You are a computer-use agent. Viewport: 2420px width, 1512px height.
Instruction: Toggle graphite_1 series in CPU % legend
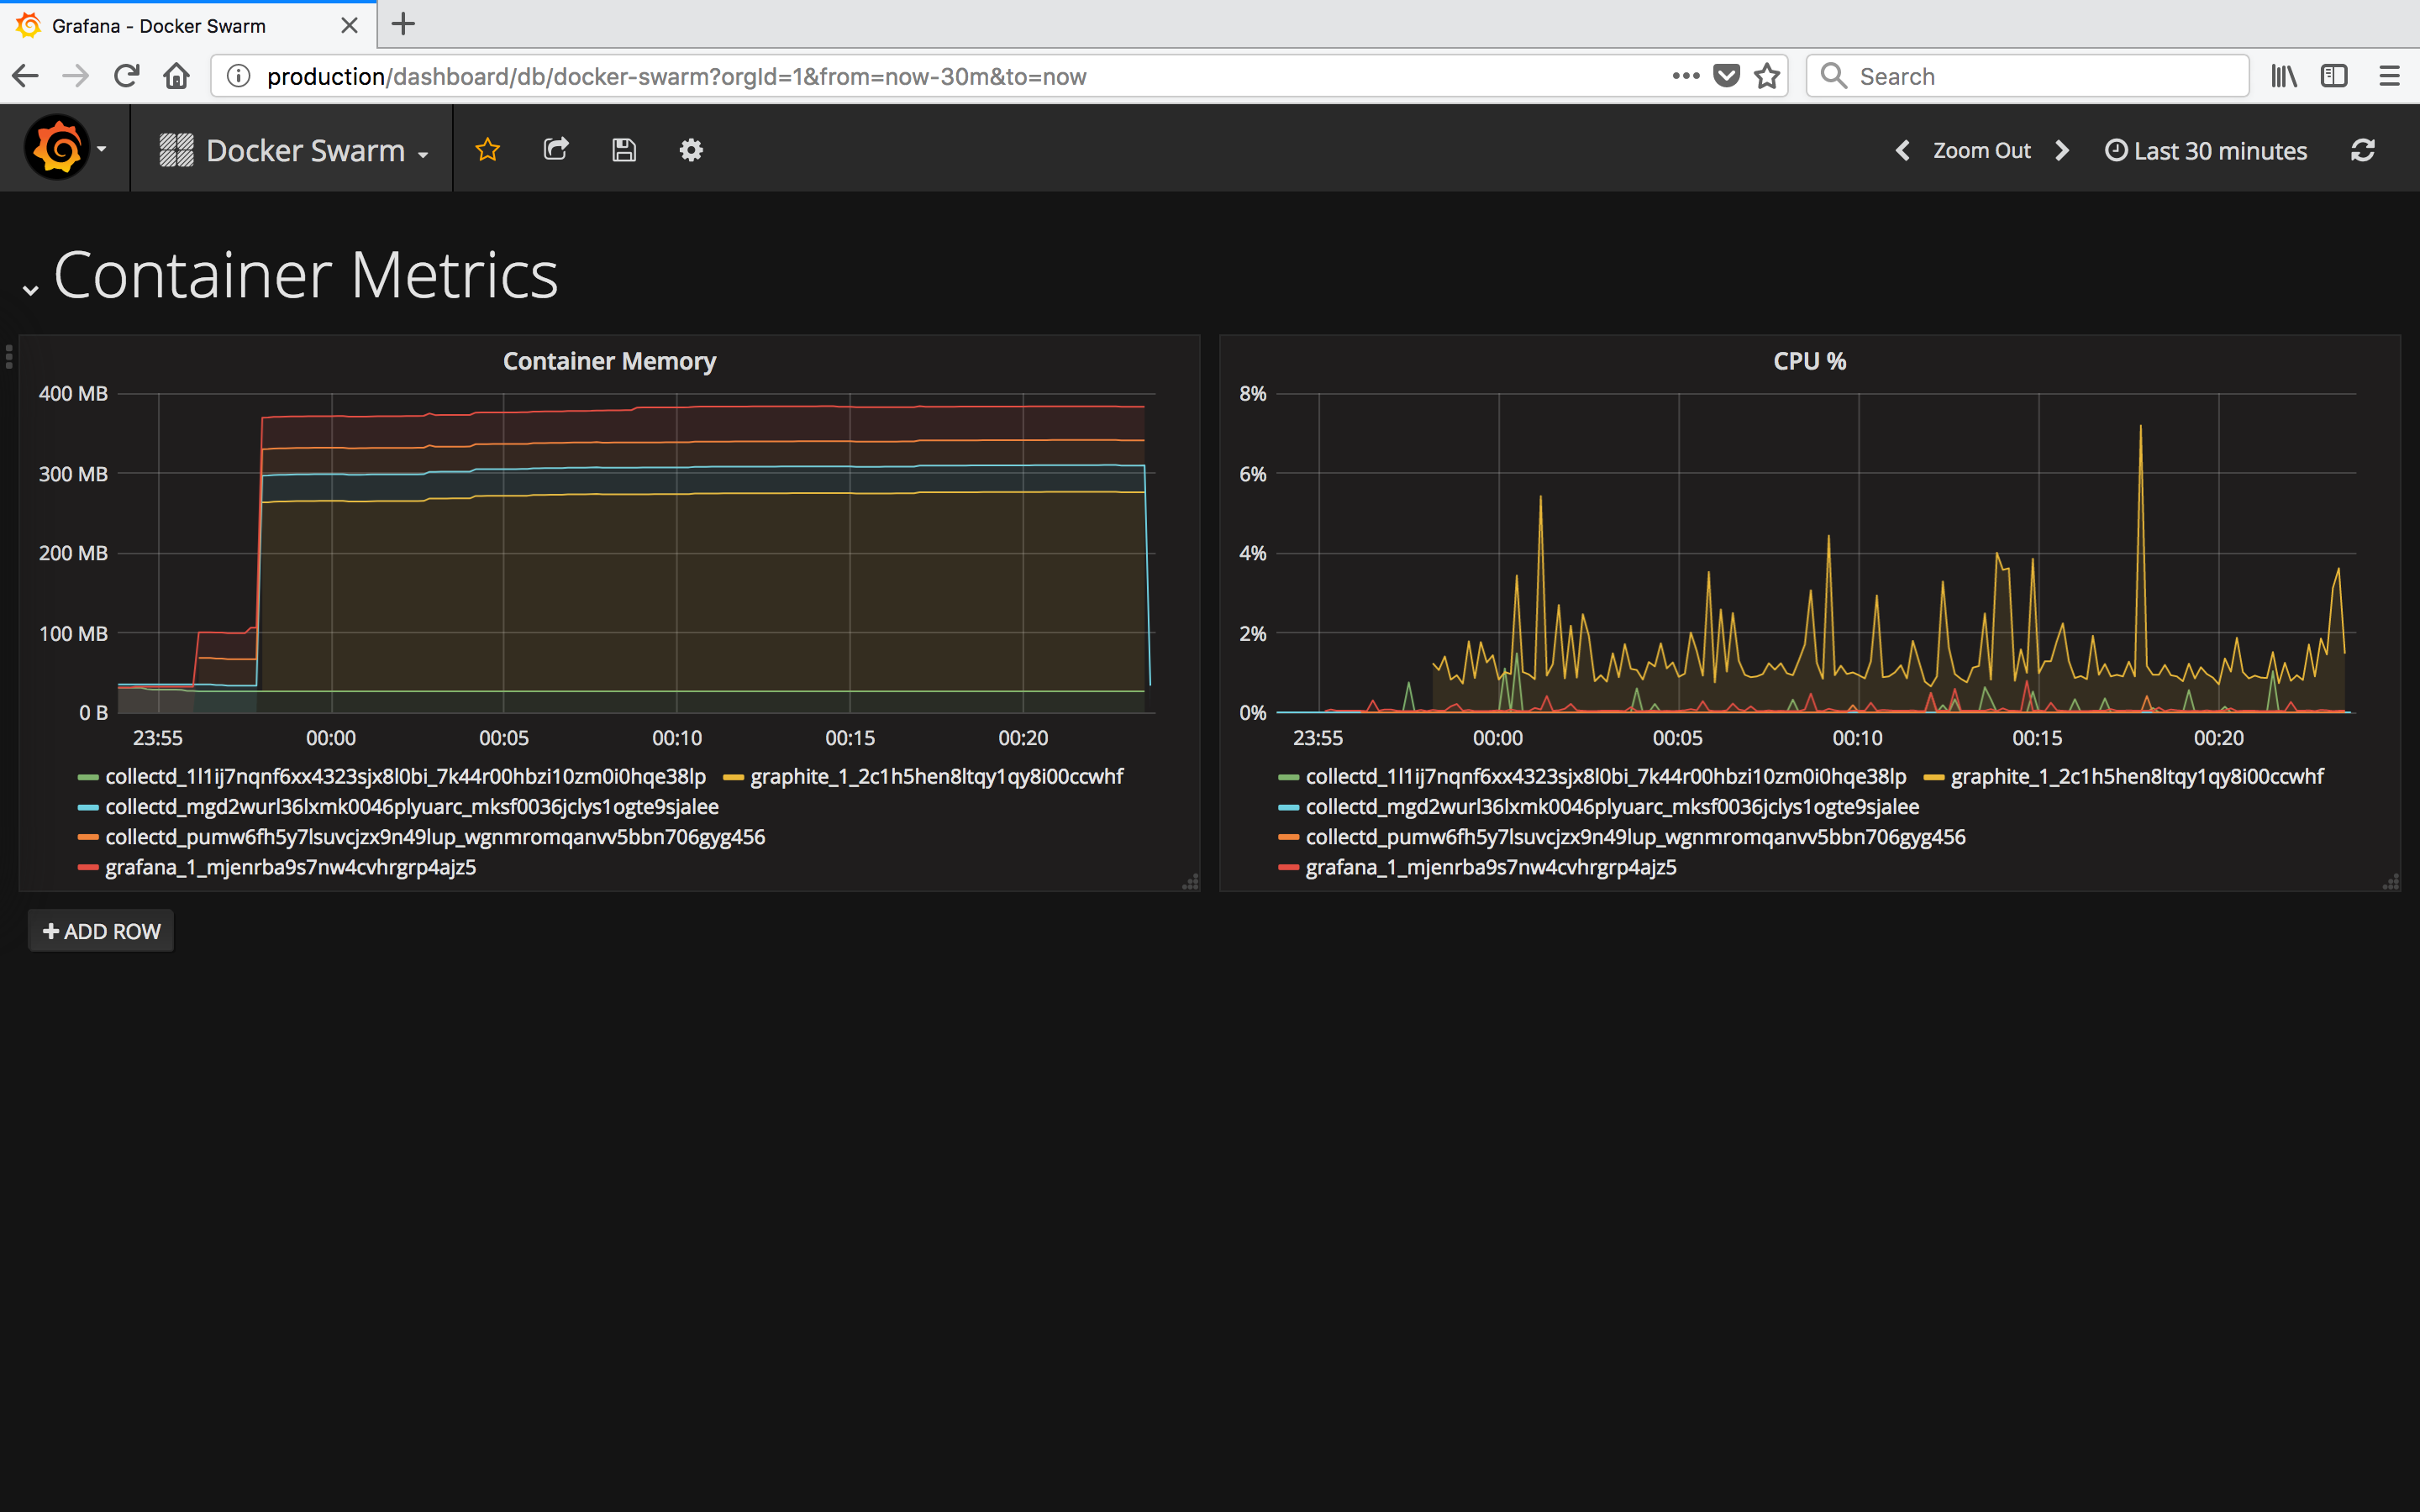point(2136,777)
